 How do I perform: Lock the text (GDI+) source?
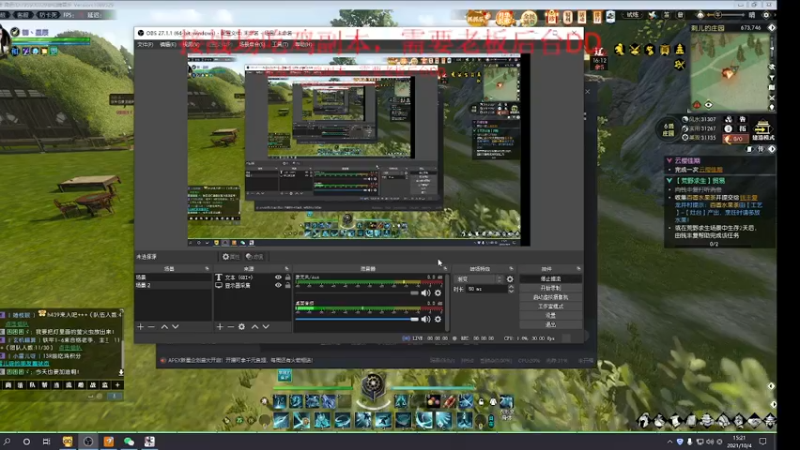pos(288,278)
